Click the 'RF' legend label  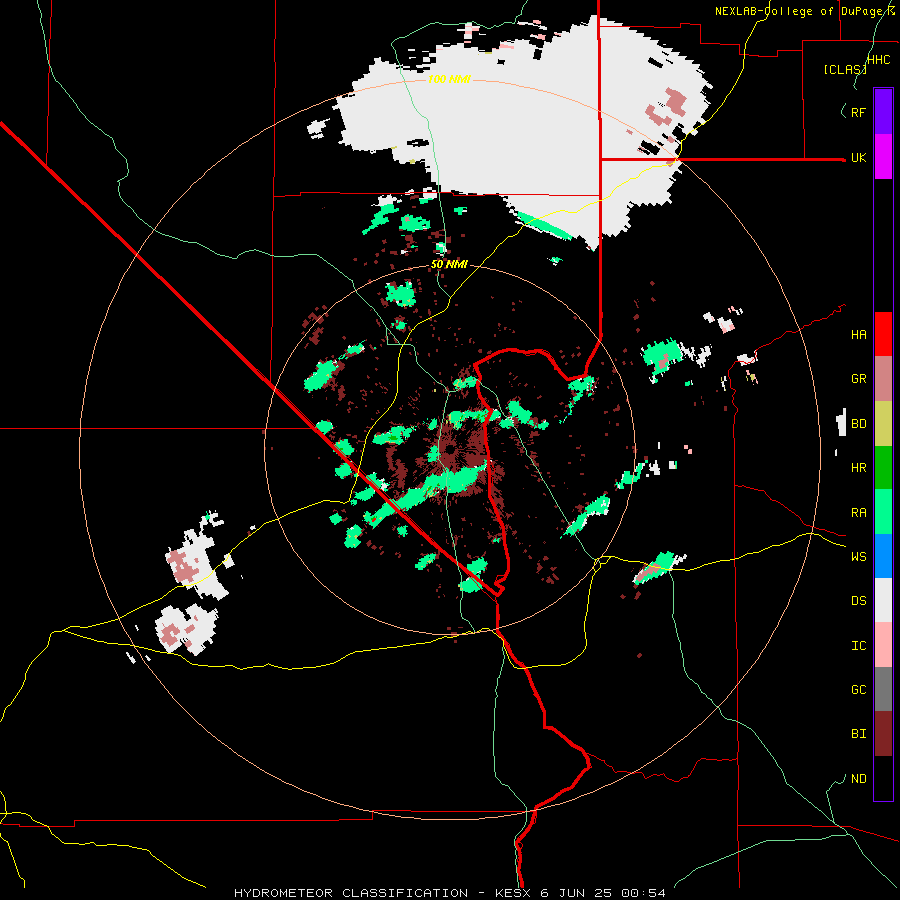[x=858, y=112]
